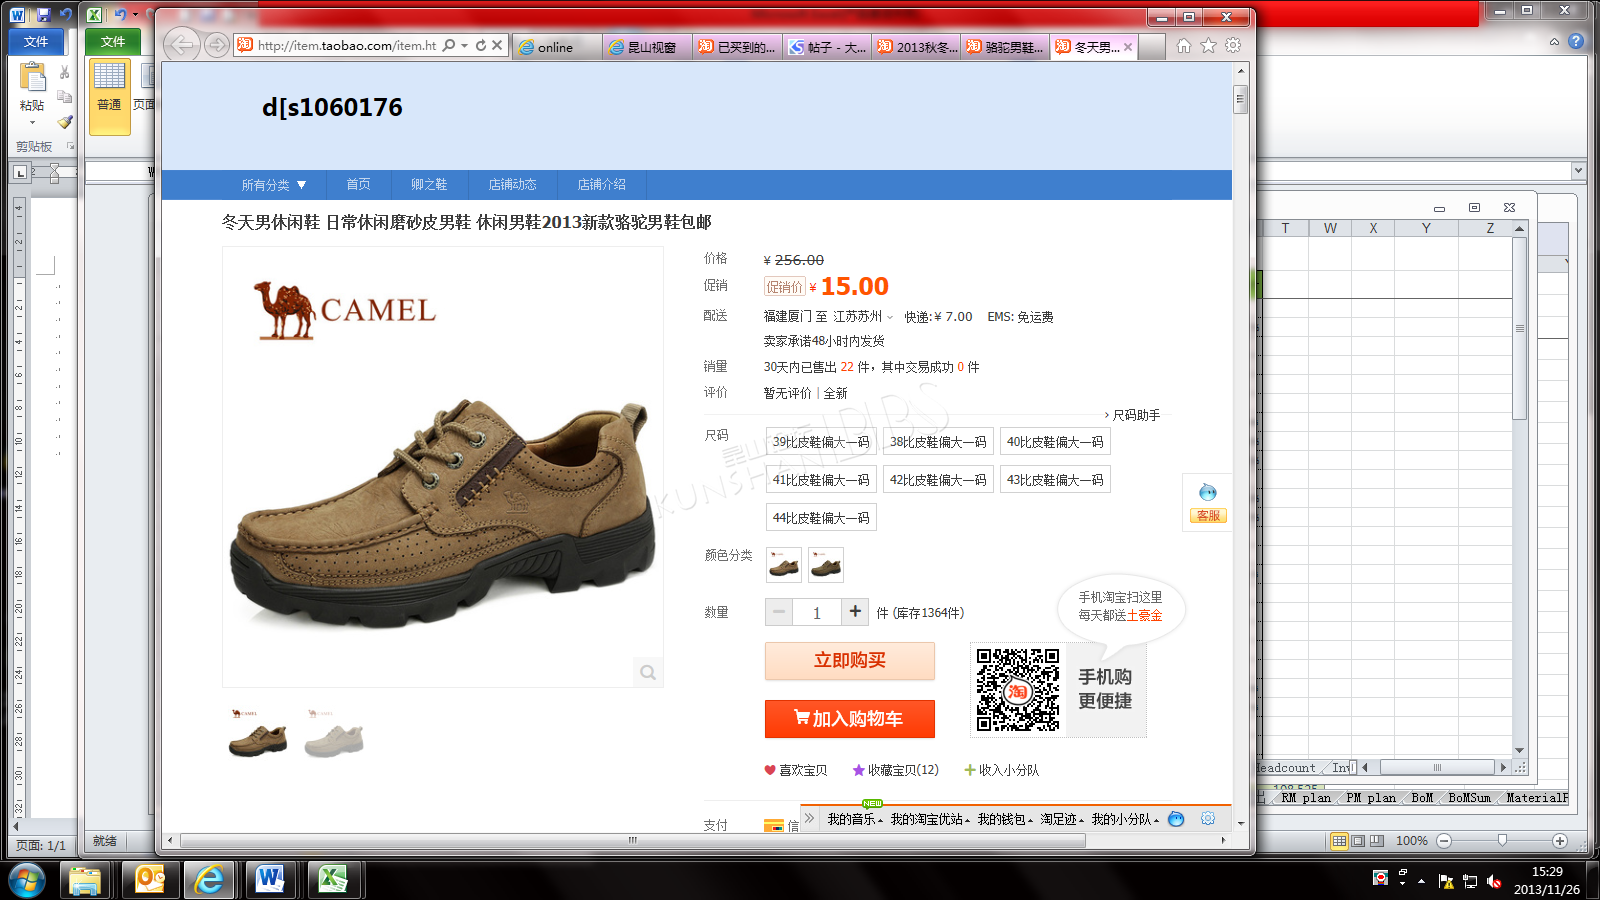Open 卿之鞋 in the store navigation
The image size is (1600, 900).
[x=429, y=184]
